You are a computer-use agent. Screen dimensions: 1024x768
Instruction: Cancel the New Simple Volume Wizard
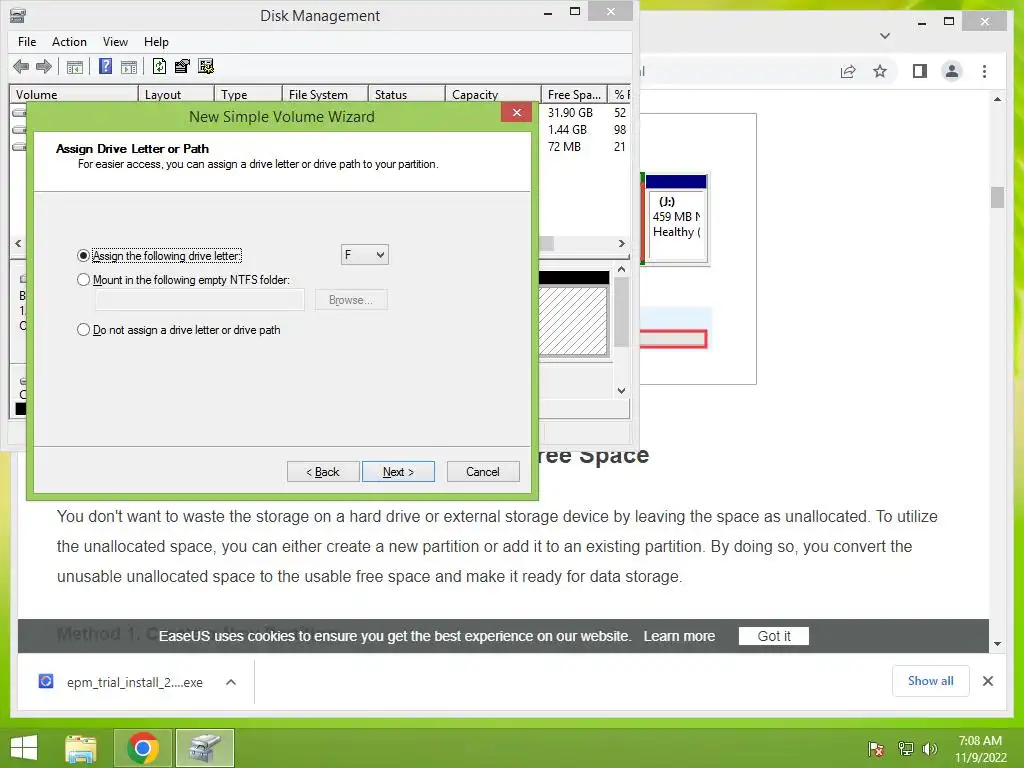point(483,472)
